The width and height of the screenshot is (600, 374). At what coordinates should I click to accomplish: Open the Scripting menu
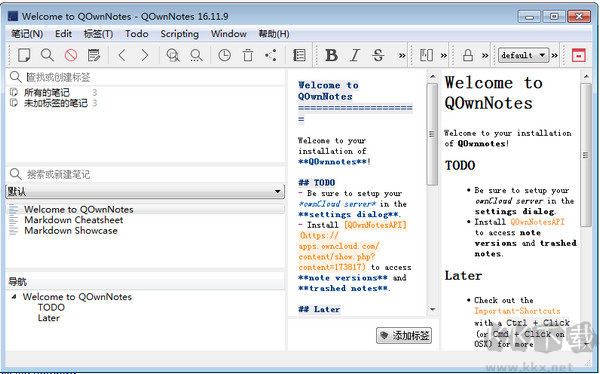click(x=179, y=34)
